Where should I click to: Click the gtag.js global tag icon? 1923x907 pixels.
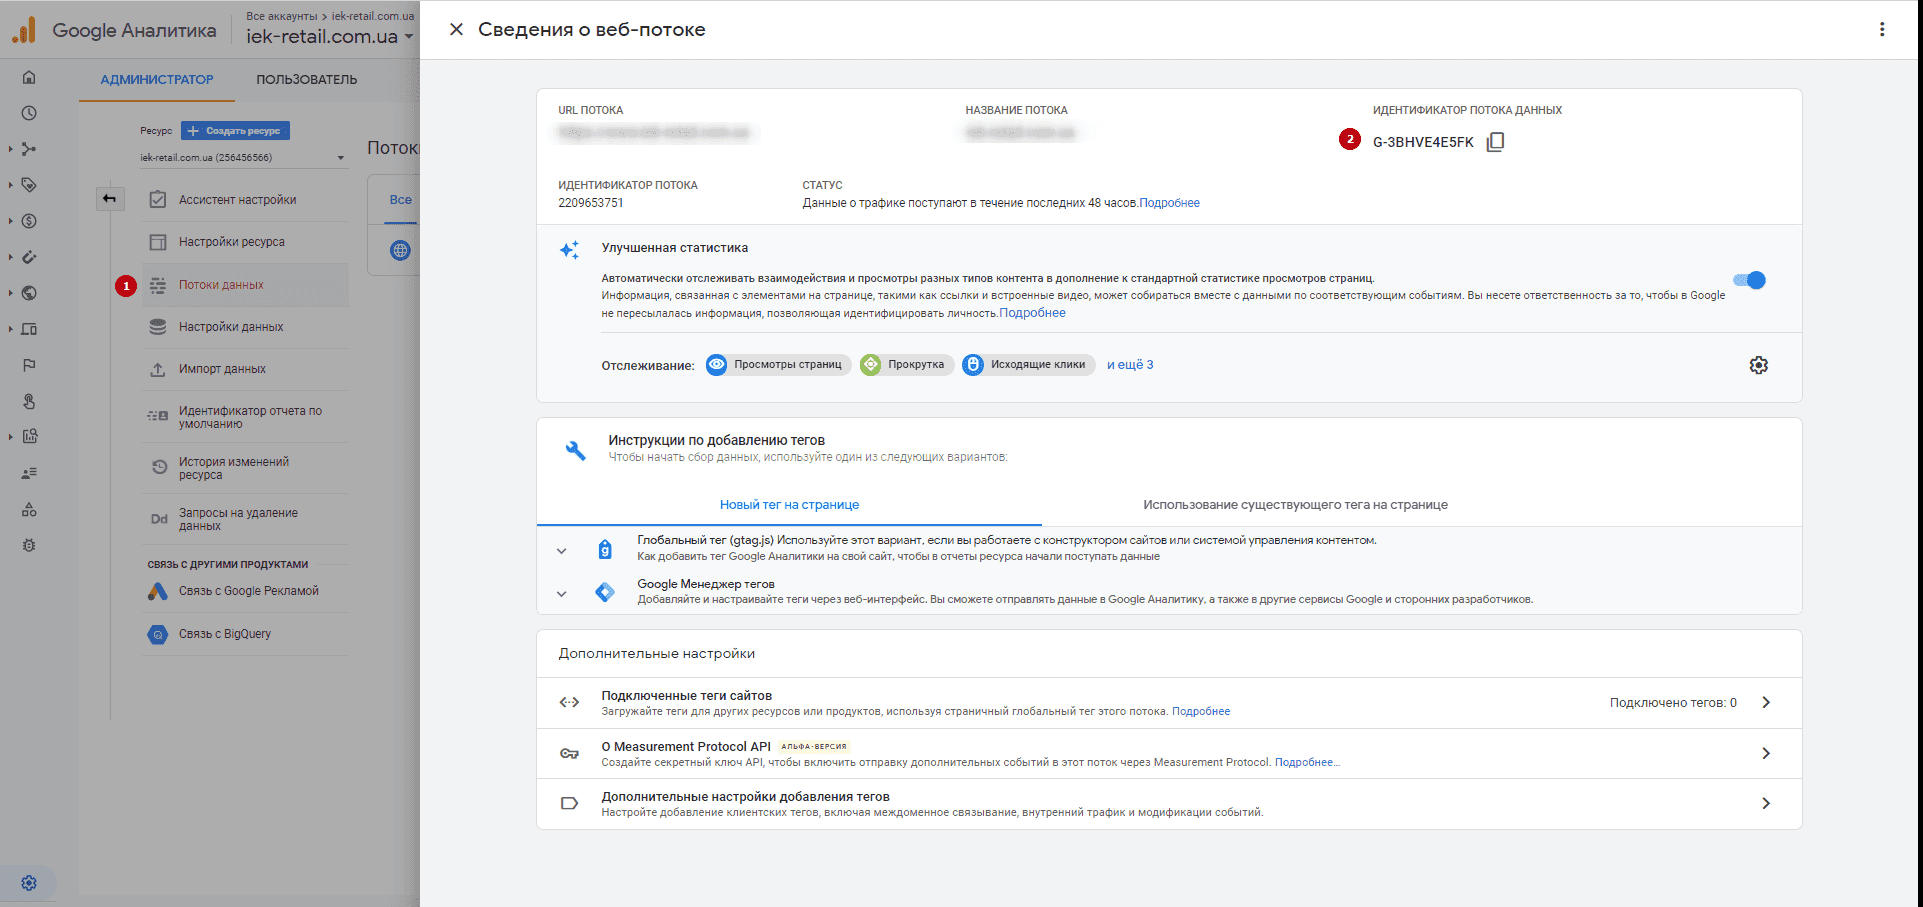pos(605,549)
